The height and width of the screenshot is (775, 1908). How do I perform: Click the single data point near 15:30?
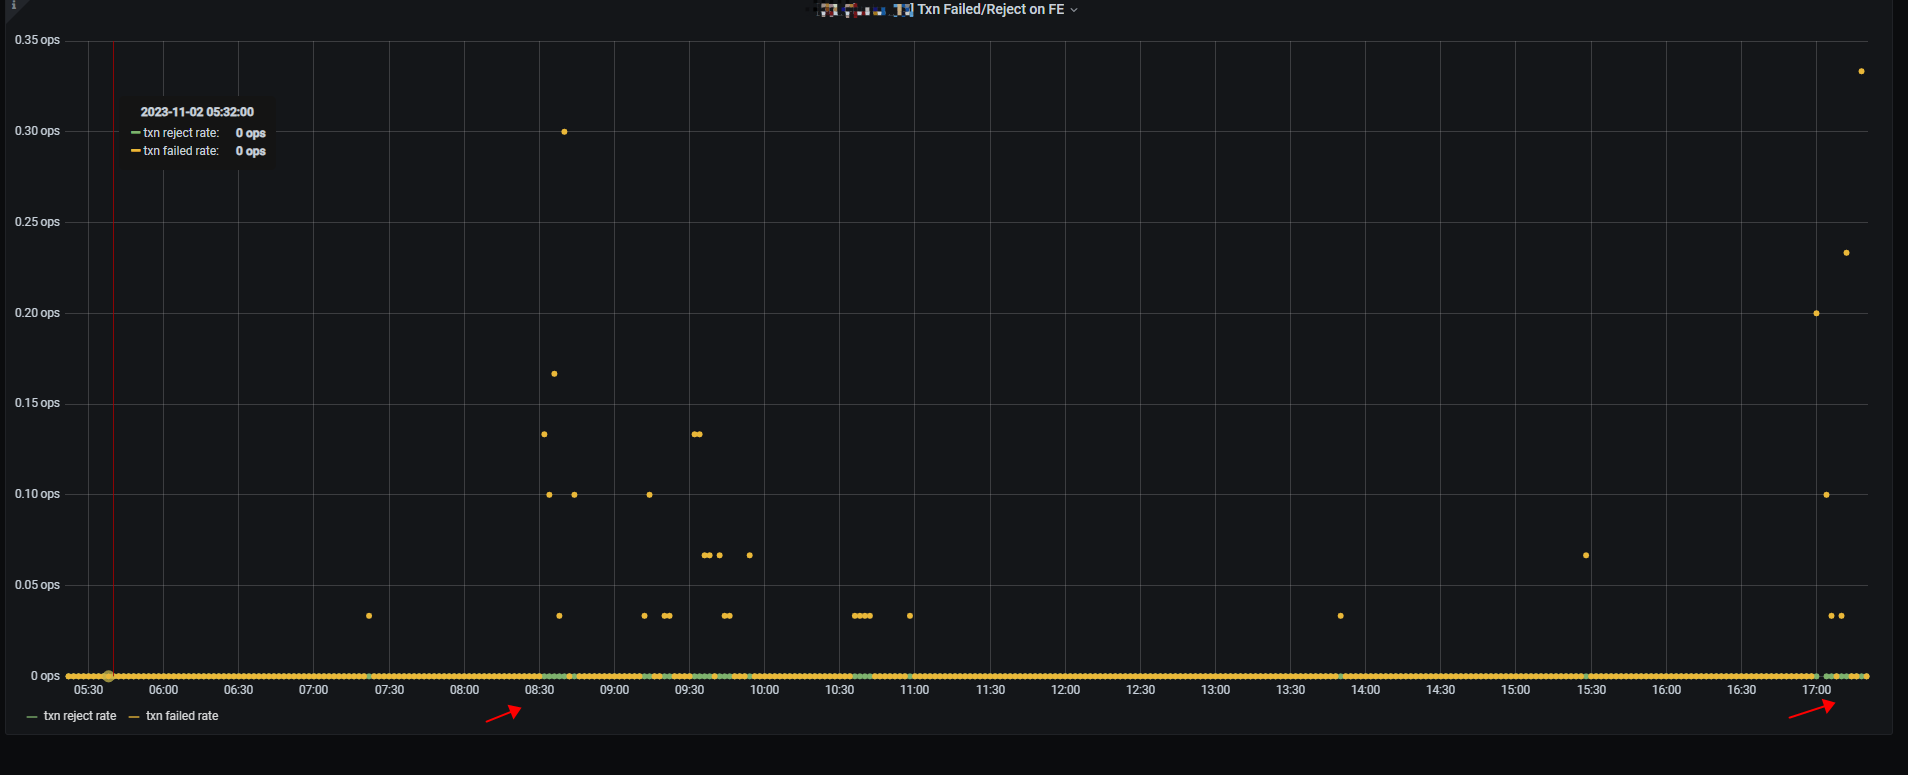(1586, 555)
